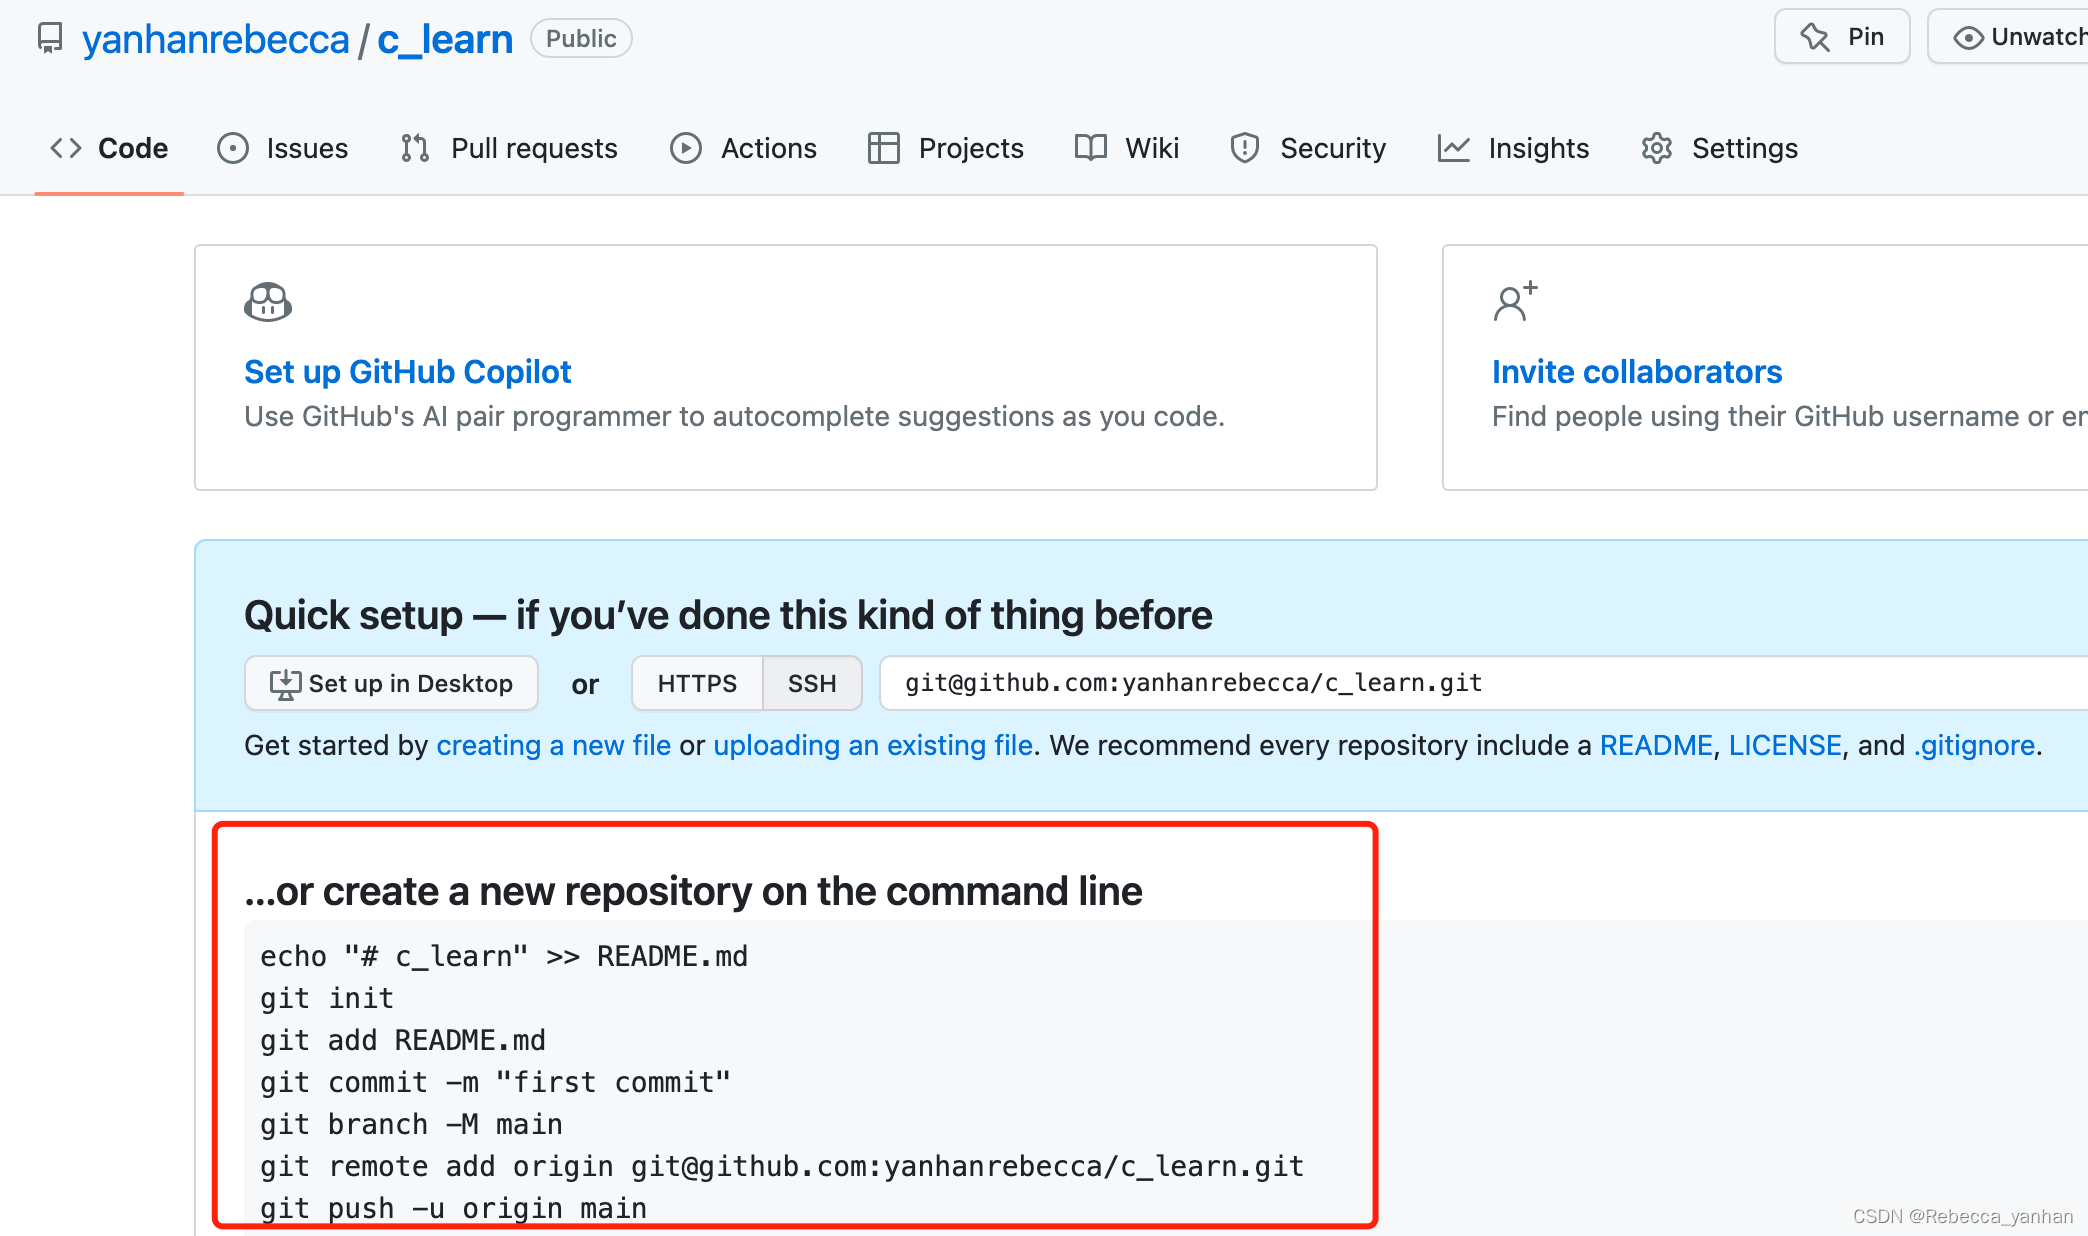The width and height of the screenshot is (2088, 1236).
Task: Click the yanhanrebecca owner link
Action: [x=215, y=39]
